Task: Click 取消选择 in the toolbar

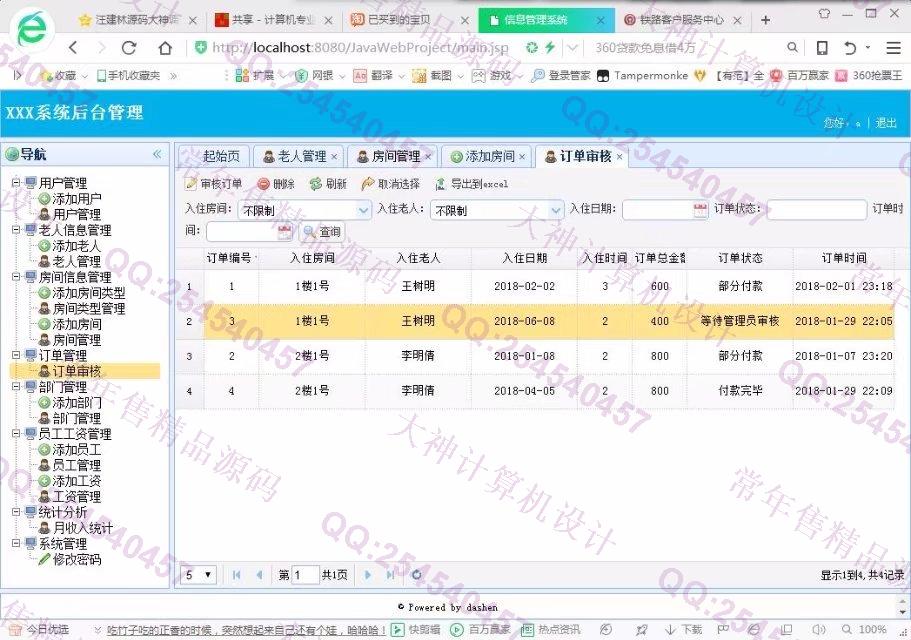Action: point(390,184)
